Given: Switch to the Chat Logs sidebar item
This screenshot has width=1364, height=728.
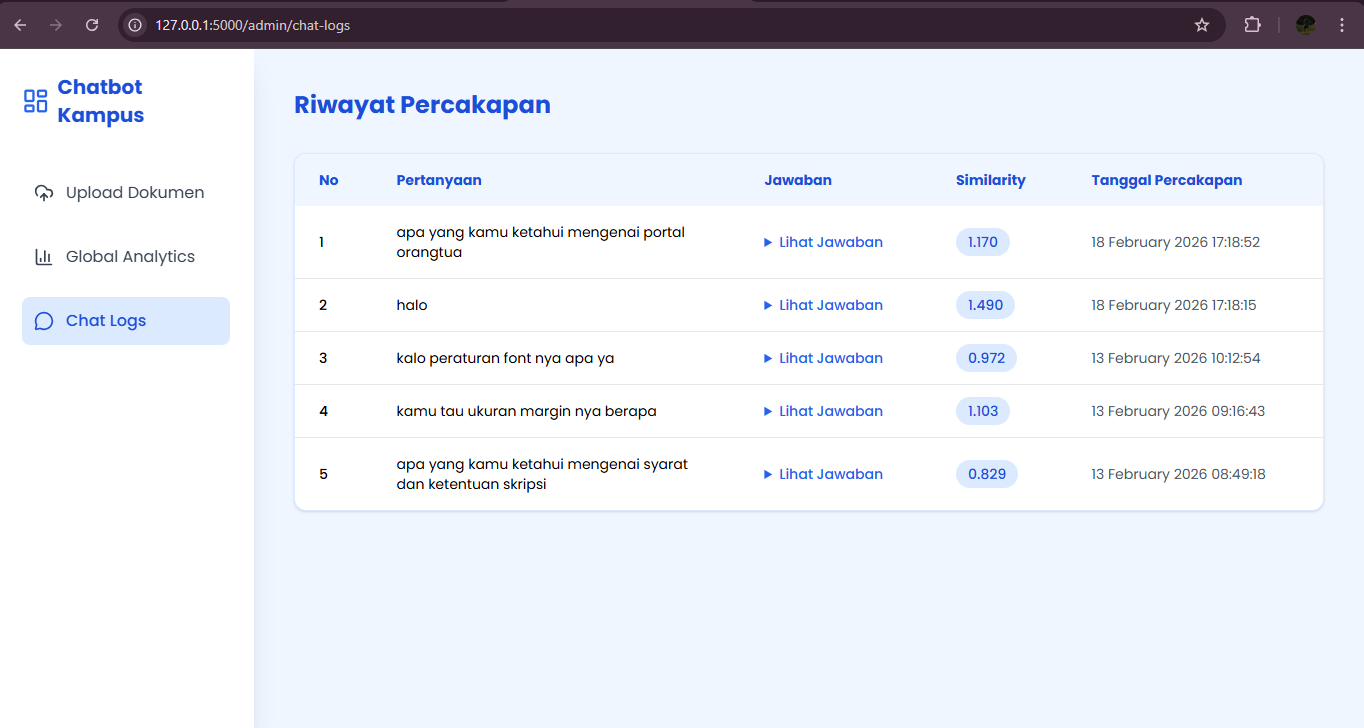Looking at the screenshot, I should [105, 320].
